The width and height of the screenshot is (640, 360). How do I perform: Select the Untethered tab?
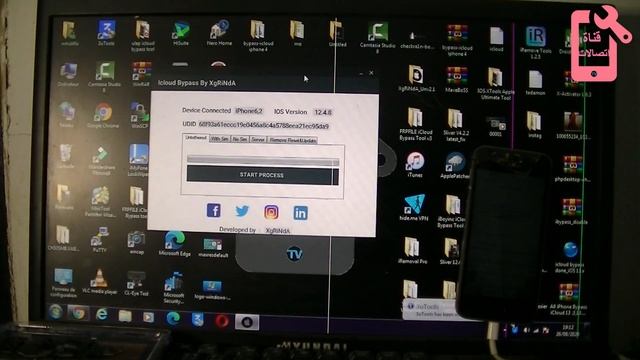(196, 138)
